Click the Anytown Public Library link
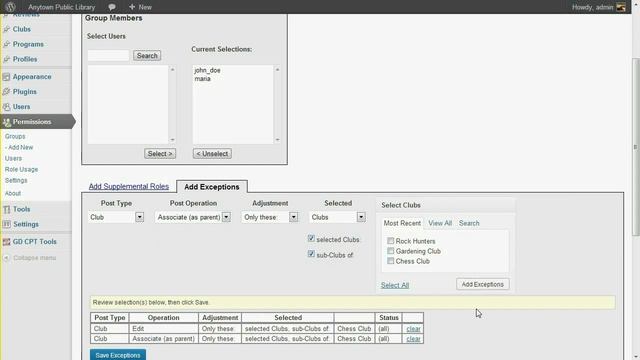Image resolution: width=640 pixels, height=360 pixels. pos(61,7)
